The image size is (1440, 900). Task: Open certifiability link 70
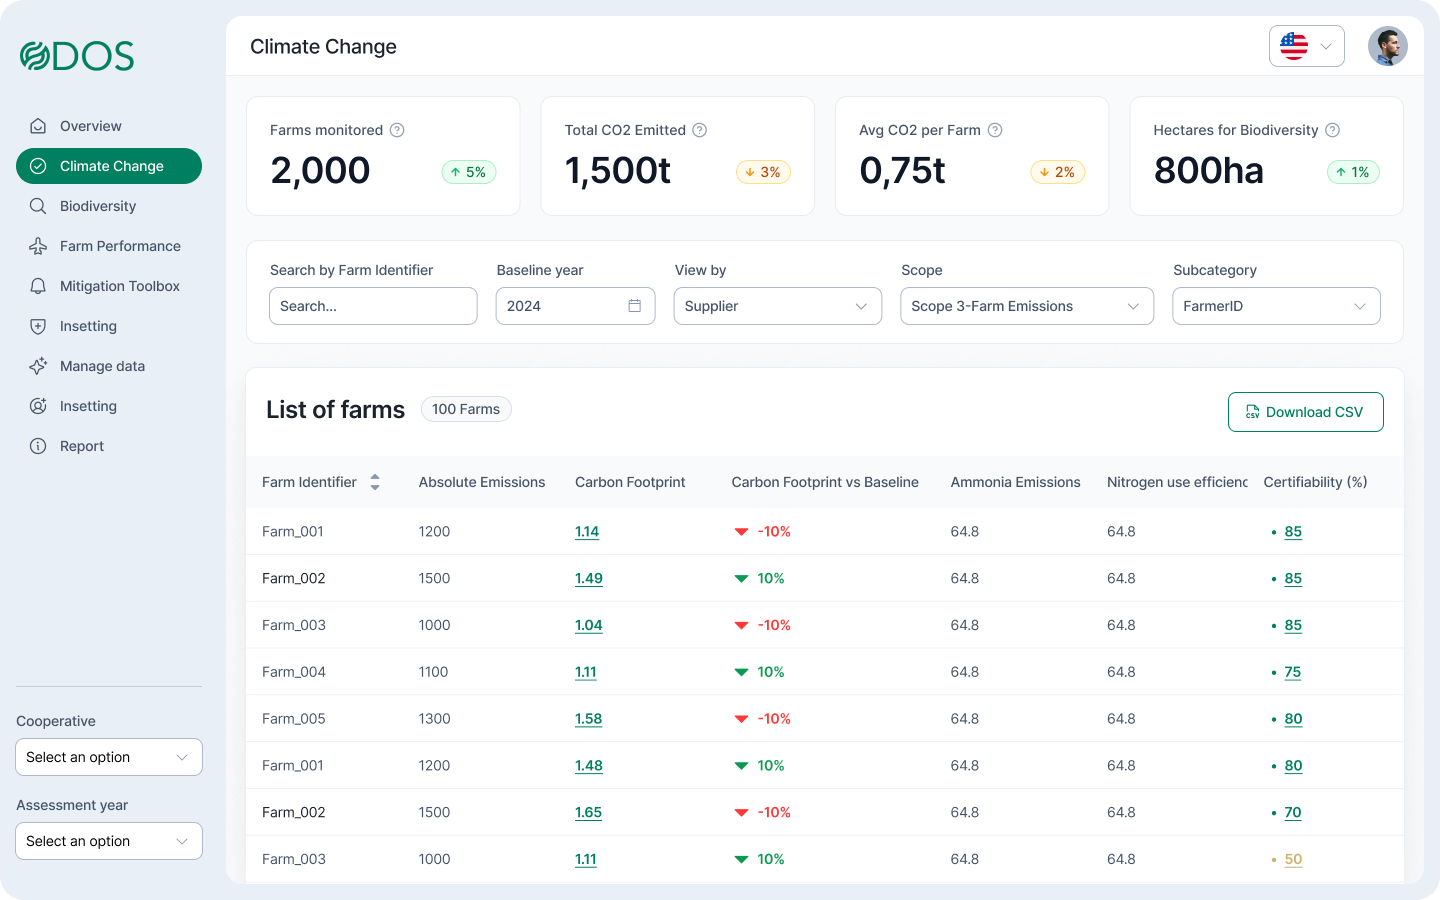(1293, 812)
